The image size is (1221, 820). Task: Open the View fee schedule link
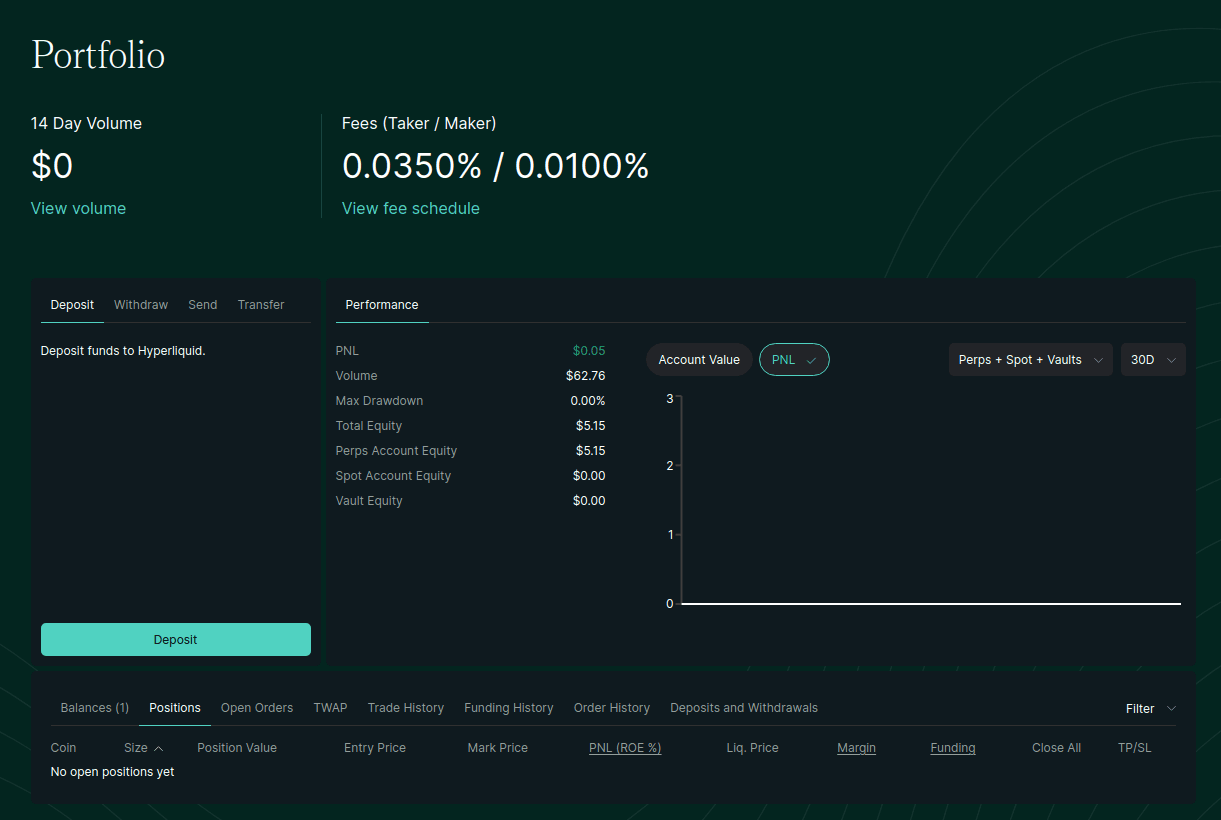pos(410,208)
